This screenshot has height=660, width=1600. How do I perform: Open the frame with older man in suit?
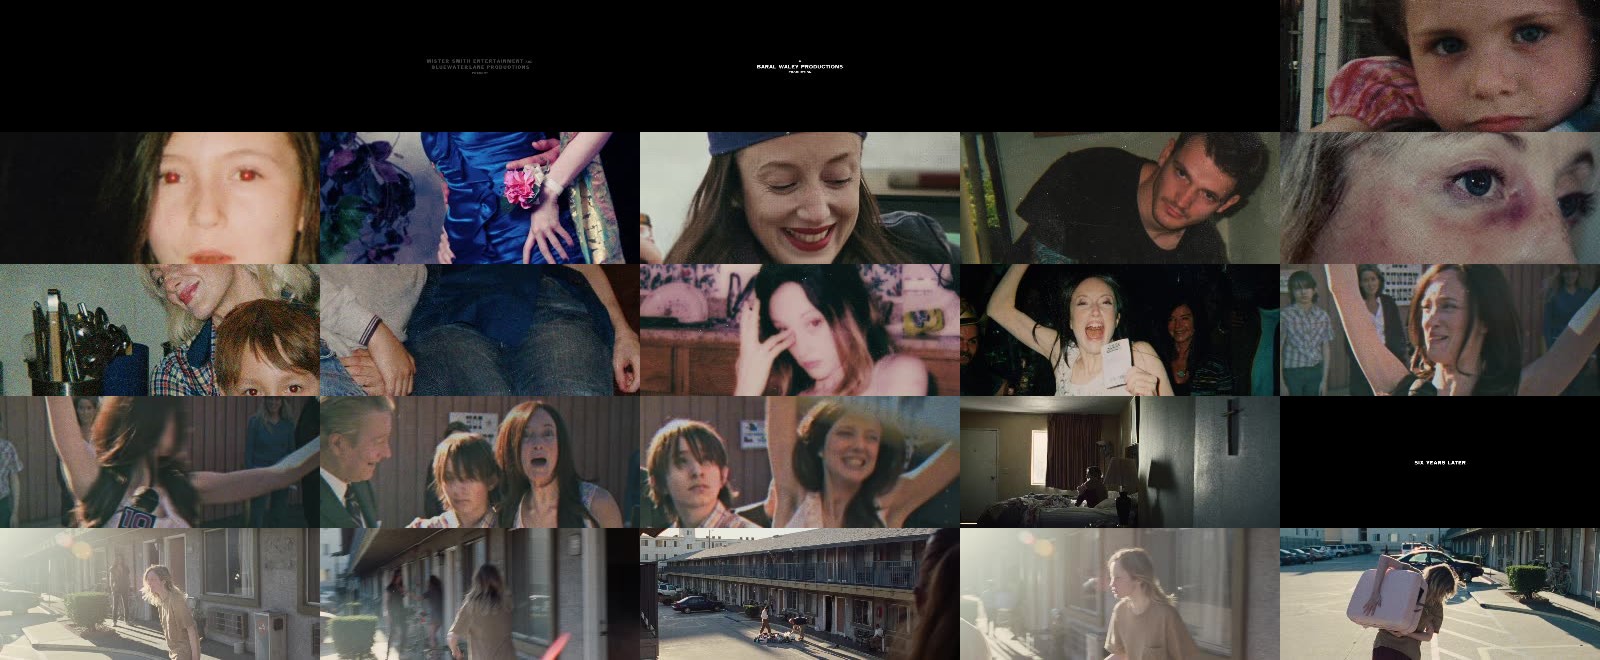click(480, 462)
